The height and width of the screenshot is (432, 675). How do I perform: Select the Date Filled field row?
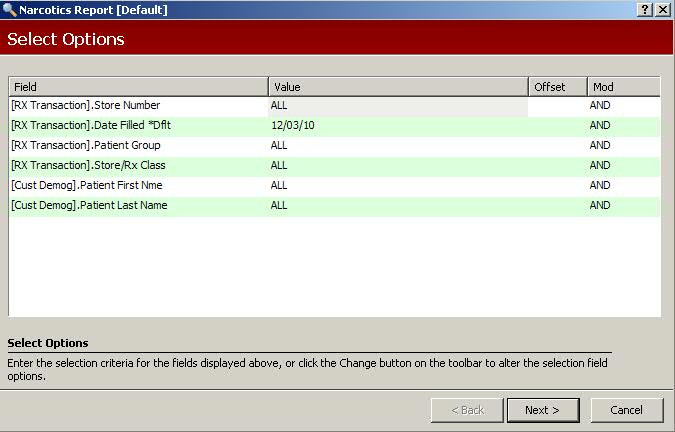click(x=138, y=125)
